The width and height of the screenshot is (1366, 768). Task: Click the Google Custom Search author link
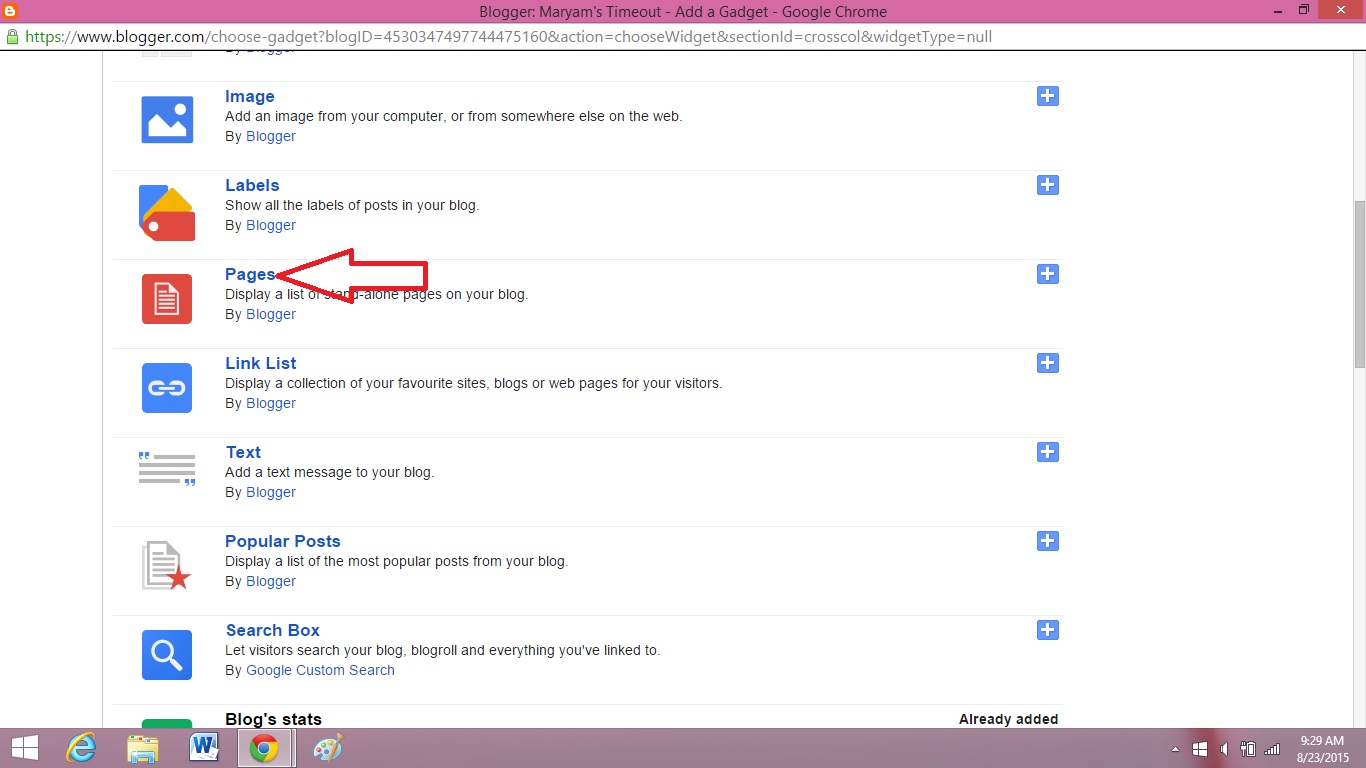coord(320,670)
